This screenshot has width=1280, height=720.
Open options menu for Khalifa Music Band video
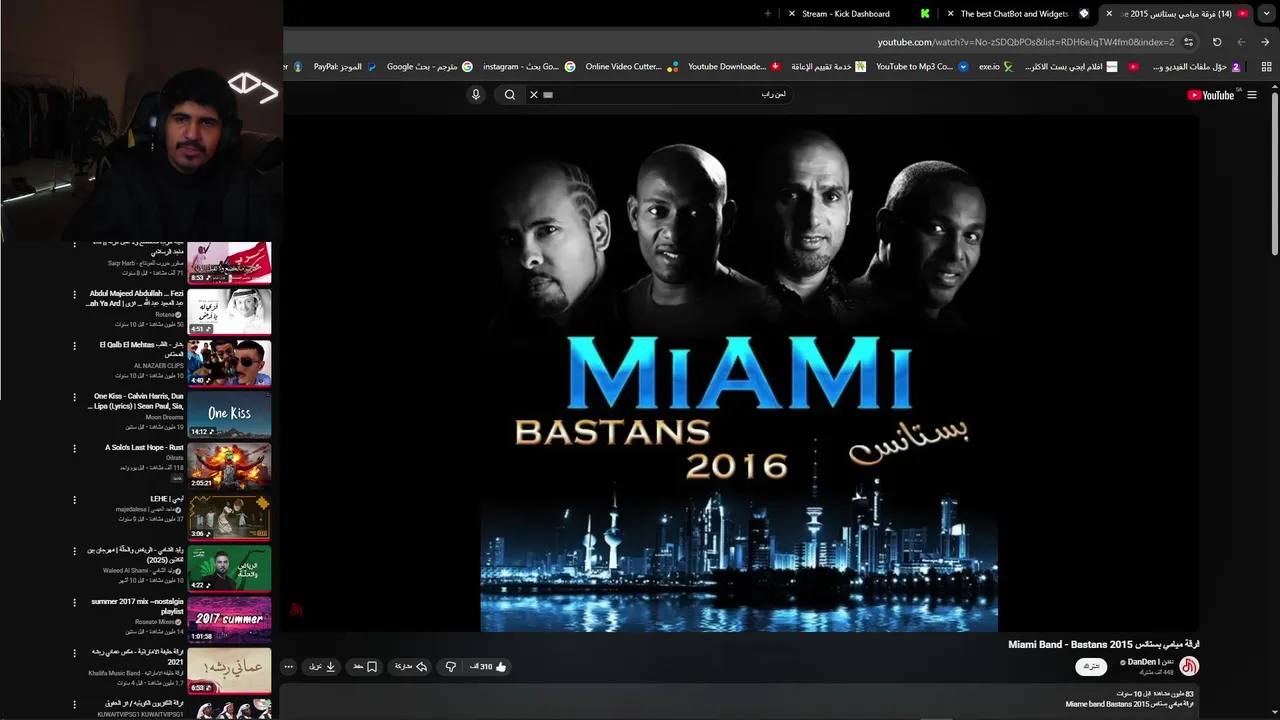click(74, 654)
